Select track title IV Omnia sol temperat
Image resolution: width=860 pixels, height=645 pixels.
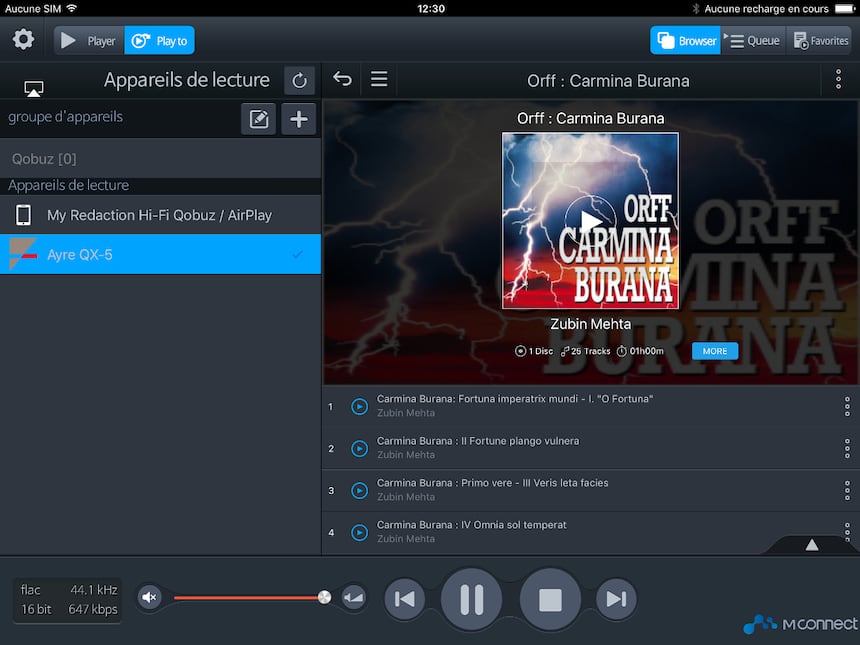[472, 525]
